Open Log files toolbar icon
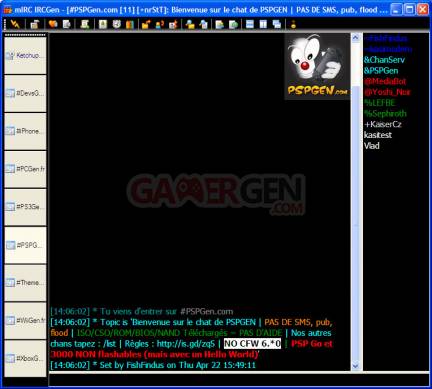This screenshot has width=432, height=389. point(204,24)
